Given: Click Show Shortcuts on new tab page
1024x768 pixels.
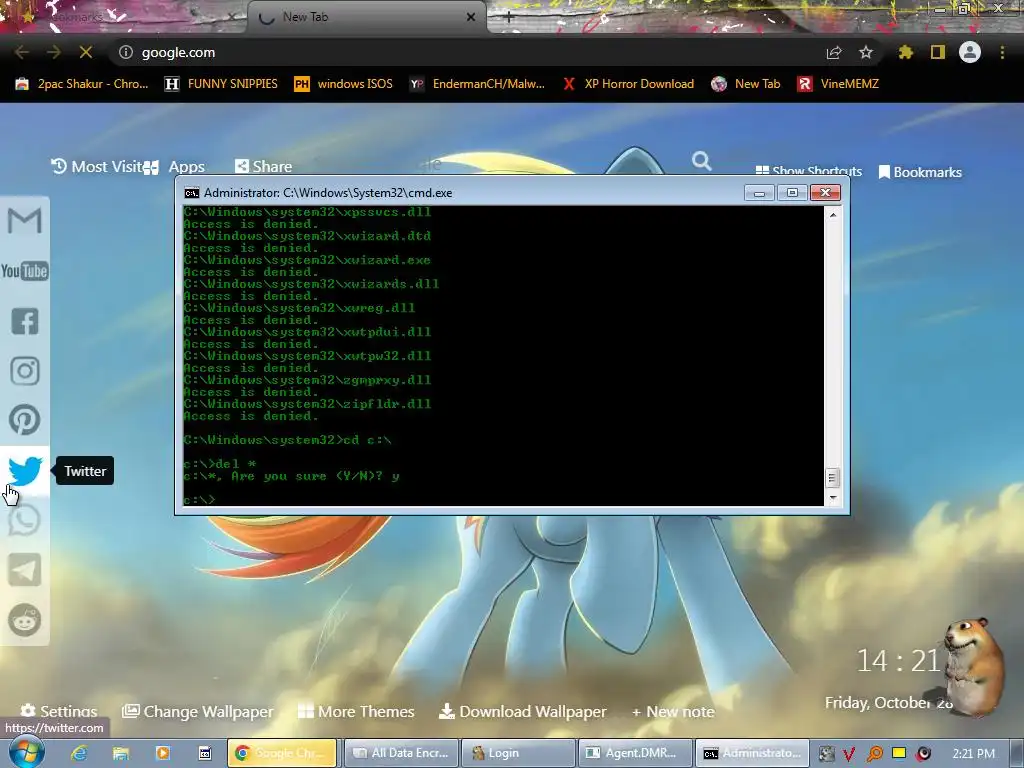Looking at the screenshot, I should click(808, 171).
